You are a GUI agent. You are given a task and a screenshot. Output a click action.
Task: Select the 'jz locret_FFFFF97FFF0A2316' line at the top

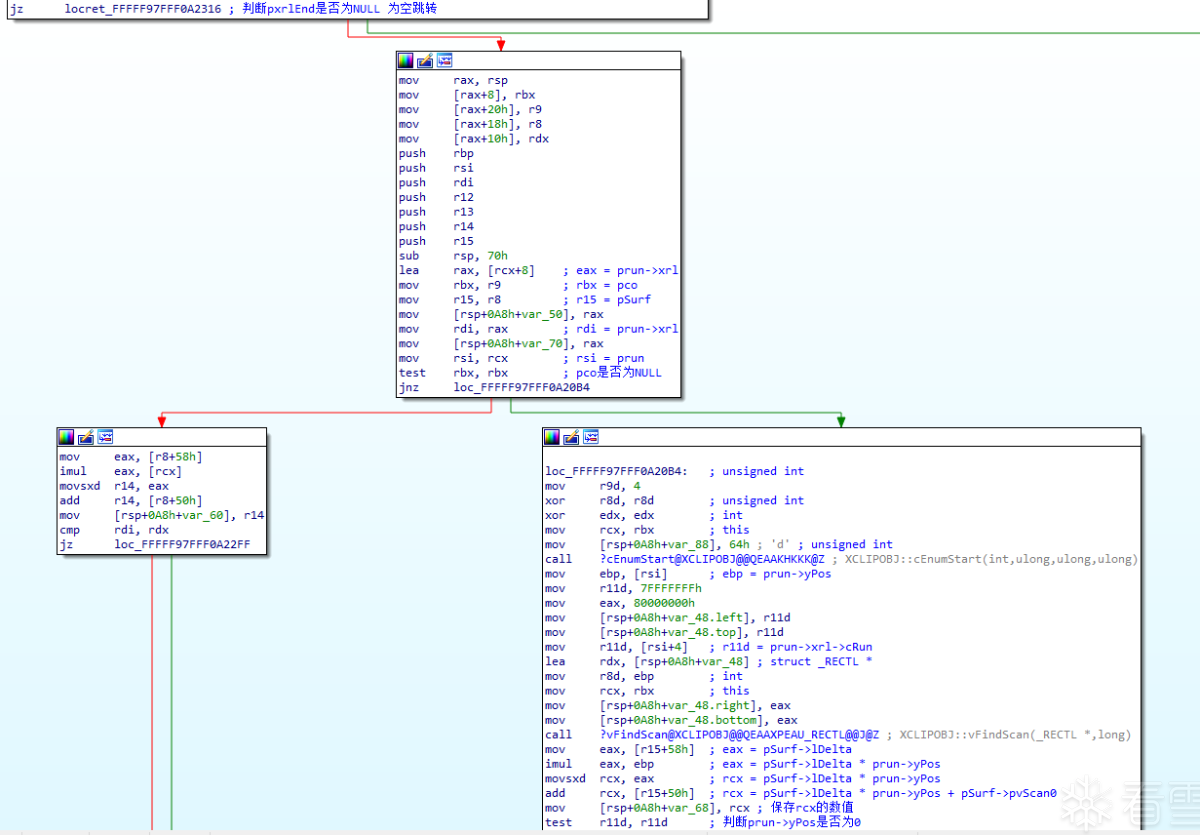pos(224,8)
